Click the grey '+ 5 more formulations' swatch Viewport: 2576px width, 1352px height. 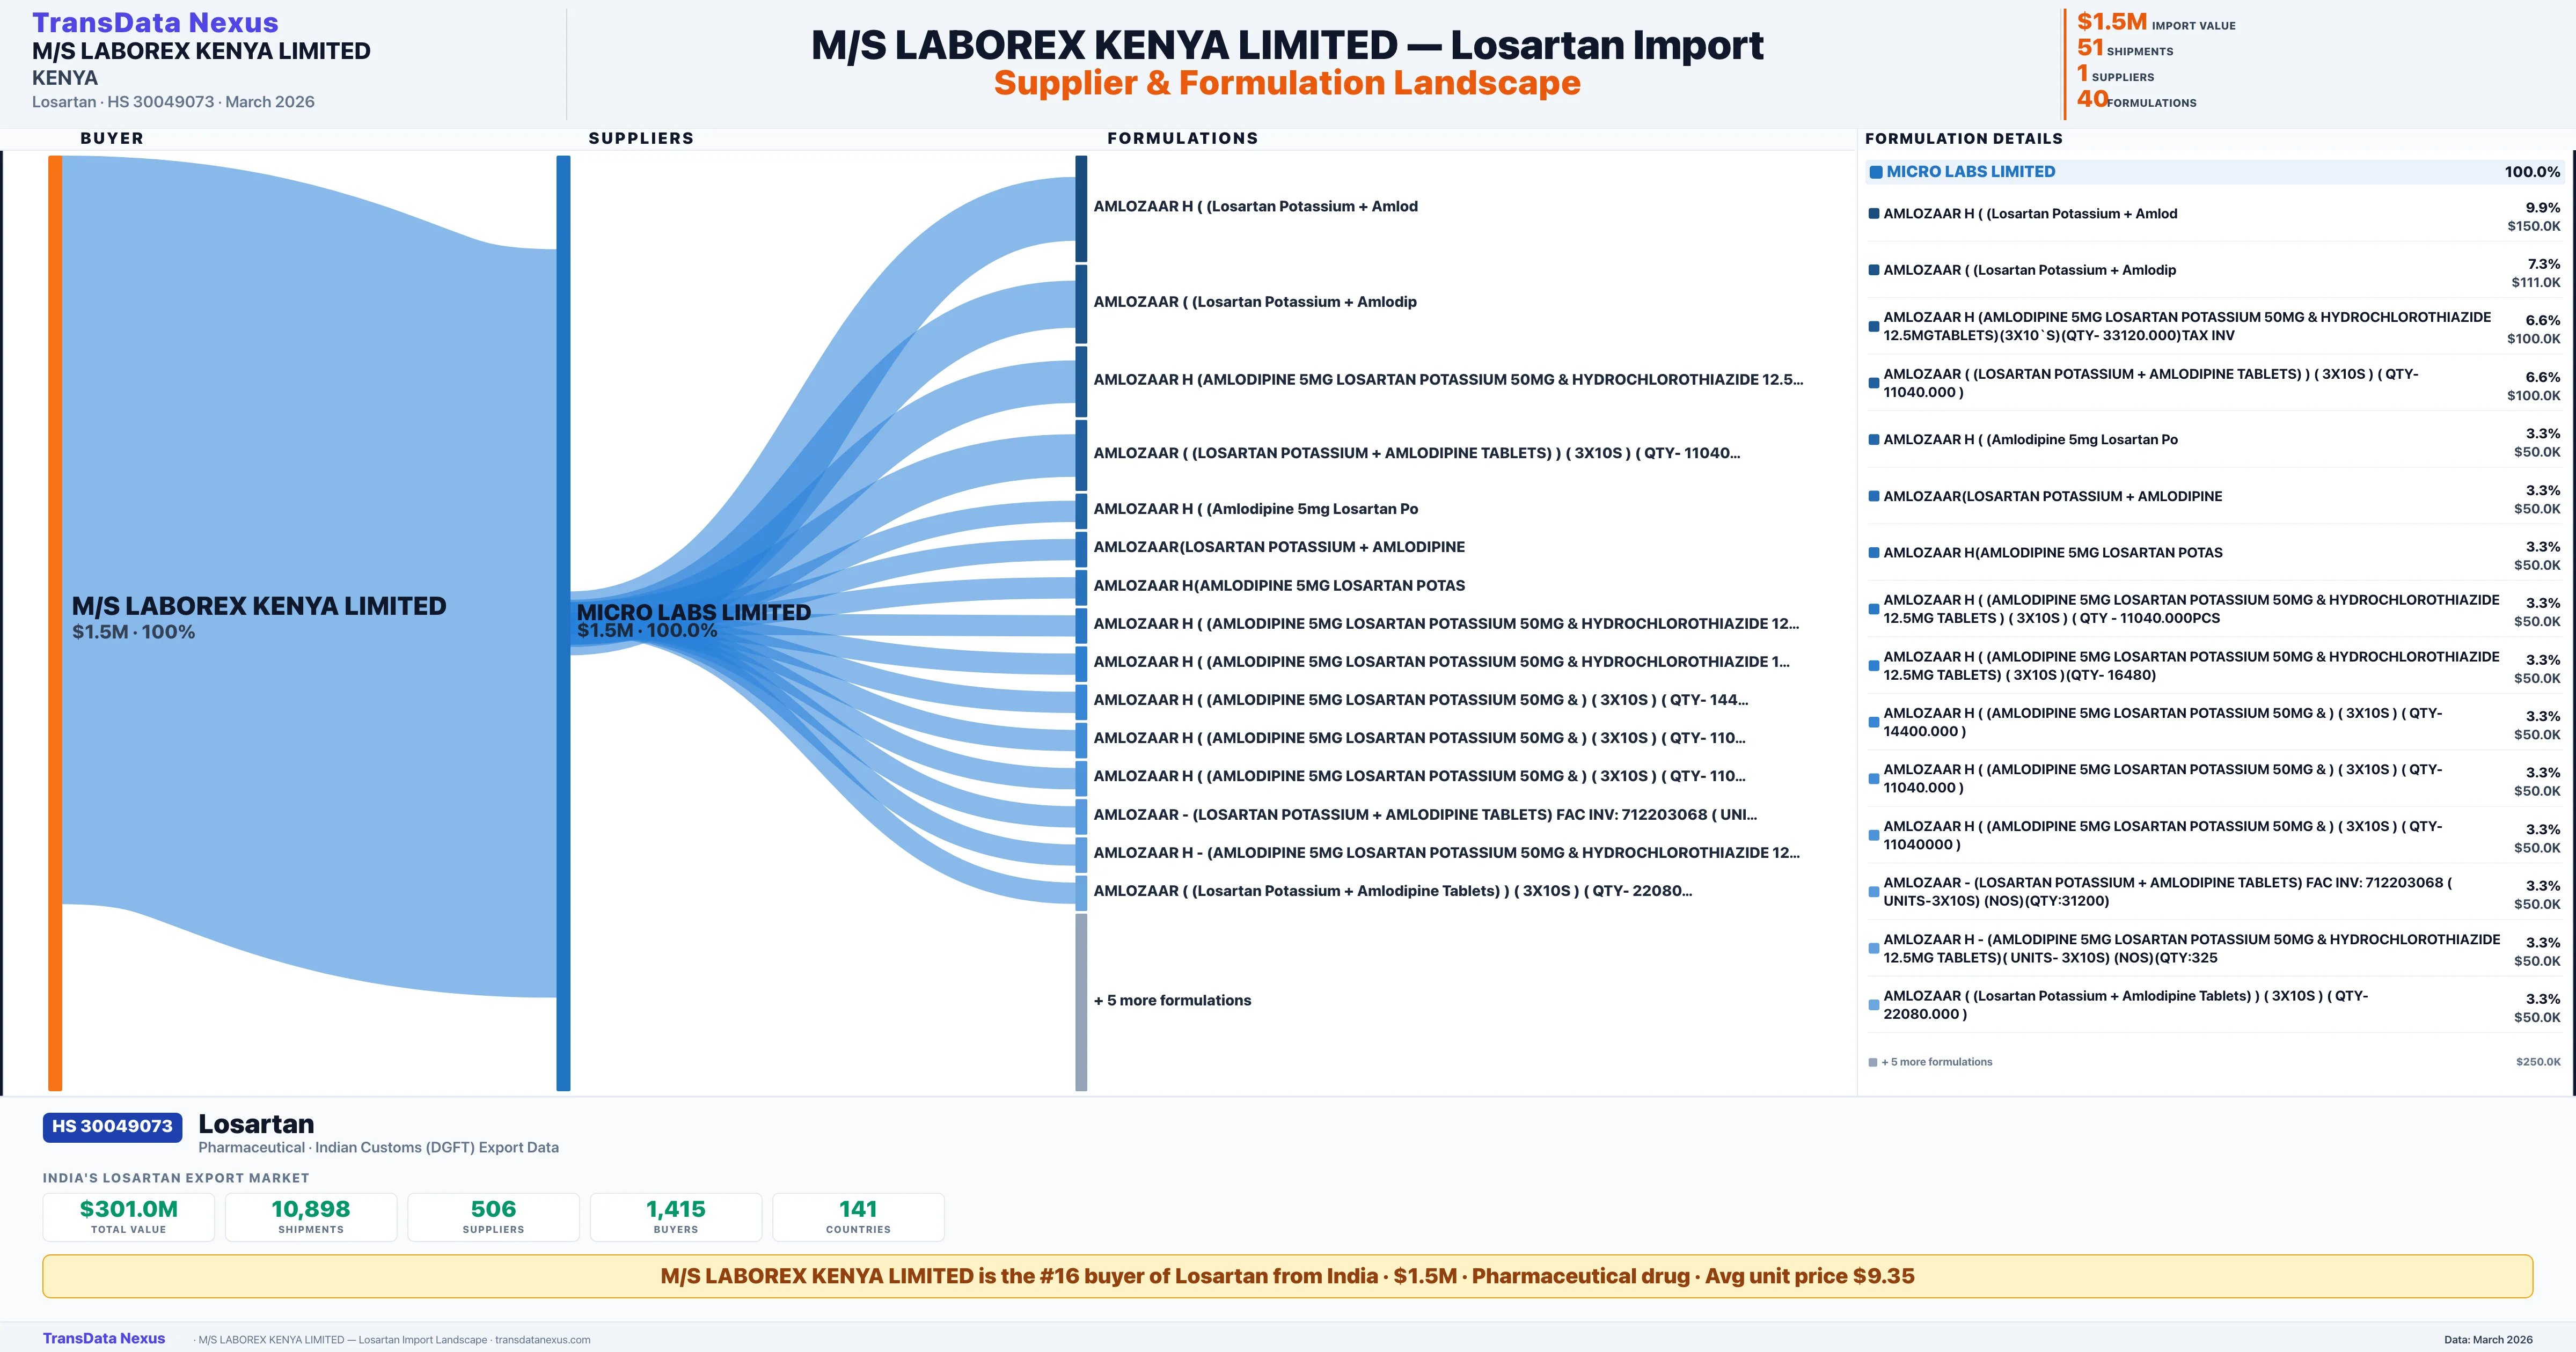(x=1873, y=1062)
